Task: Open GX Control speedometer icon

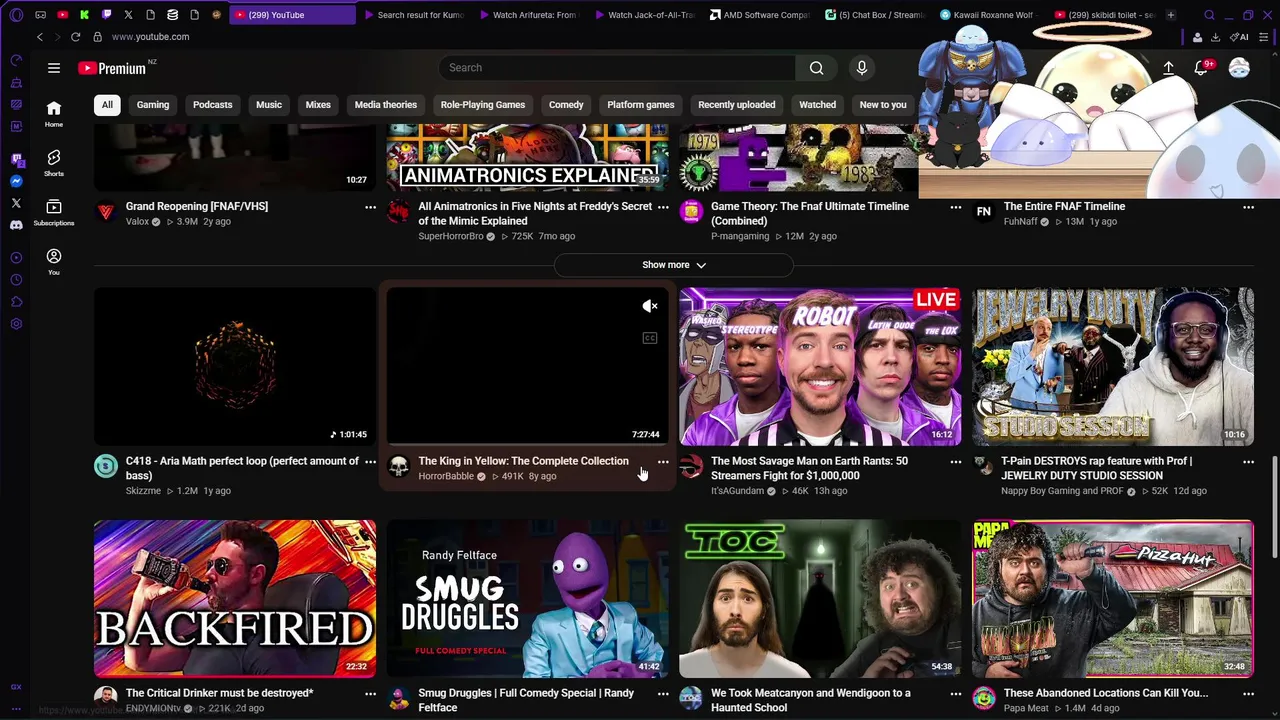Action: pos(16,60)
